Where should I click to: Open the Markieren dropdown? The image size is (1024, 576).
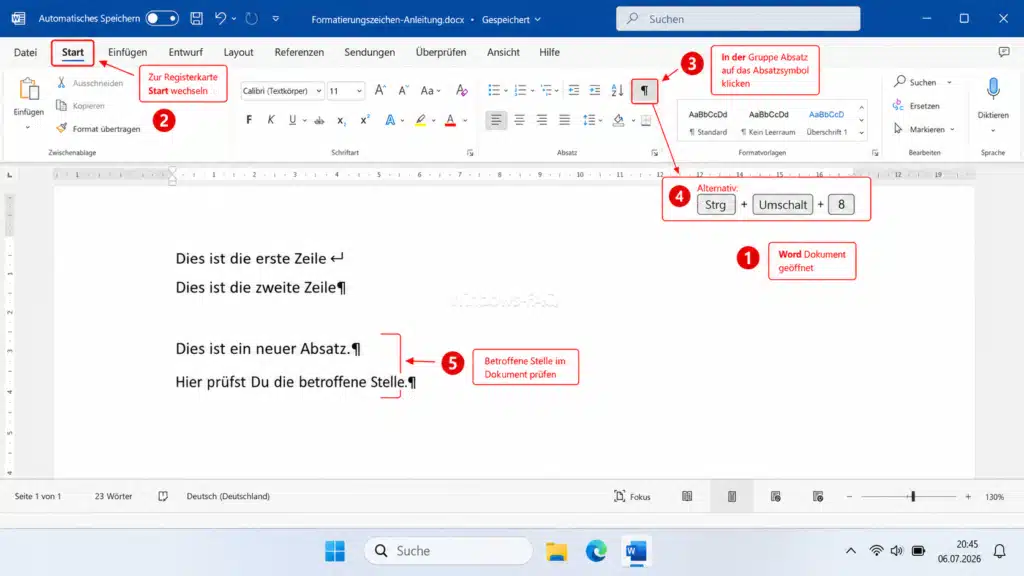pos(925,129)
